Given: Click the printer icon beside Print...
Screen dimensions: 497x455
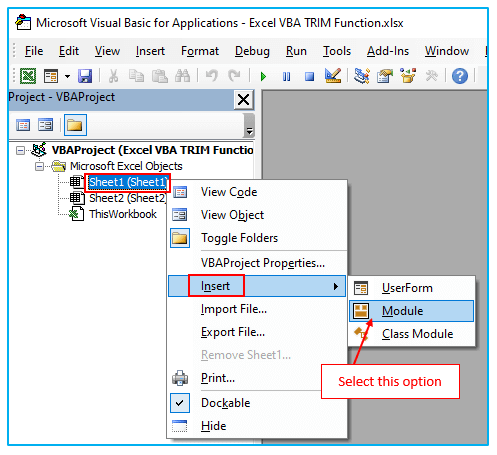Looking at the screenshot, I should (x=180, y=378).
